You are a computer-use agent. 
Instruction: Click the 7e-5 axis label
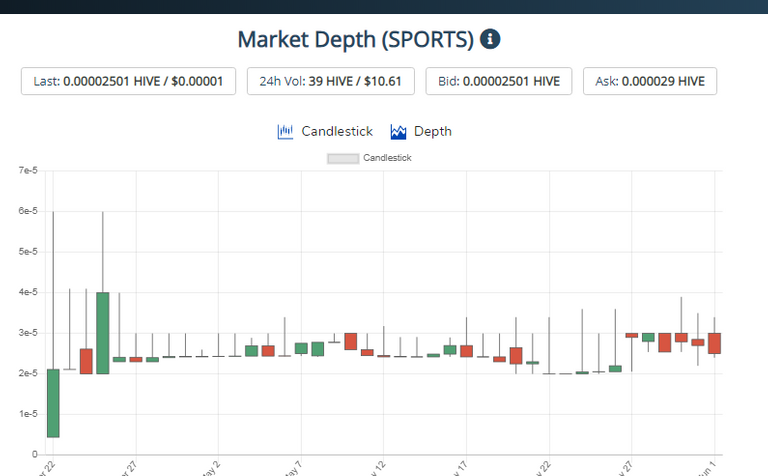(x=28, y=170)
